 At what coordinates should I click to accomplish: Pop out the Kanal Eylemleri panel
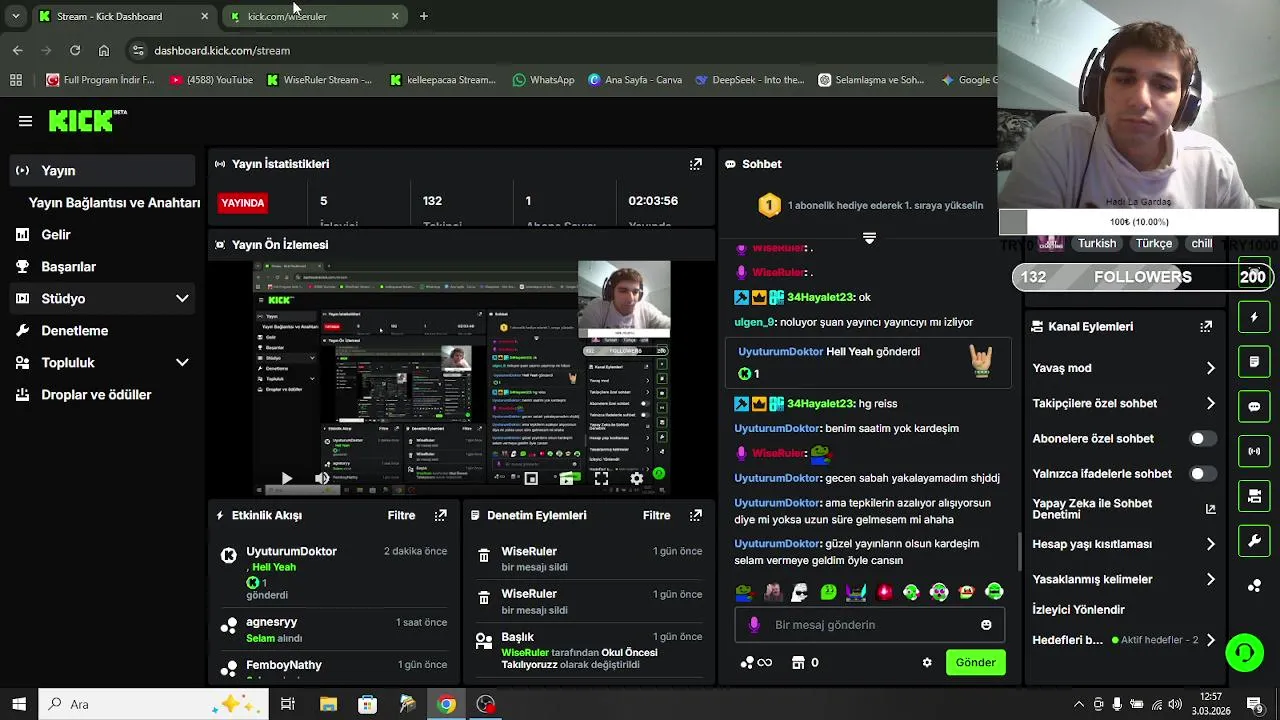(1206, 326)
